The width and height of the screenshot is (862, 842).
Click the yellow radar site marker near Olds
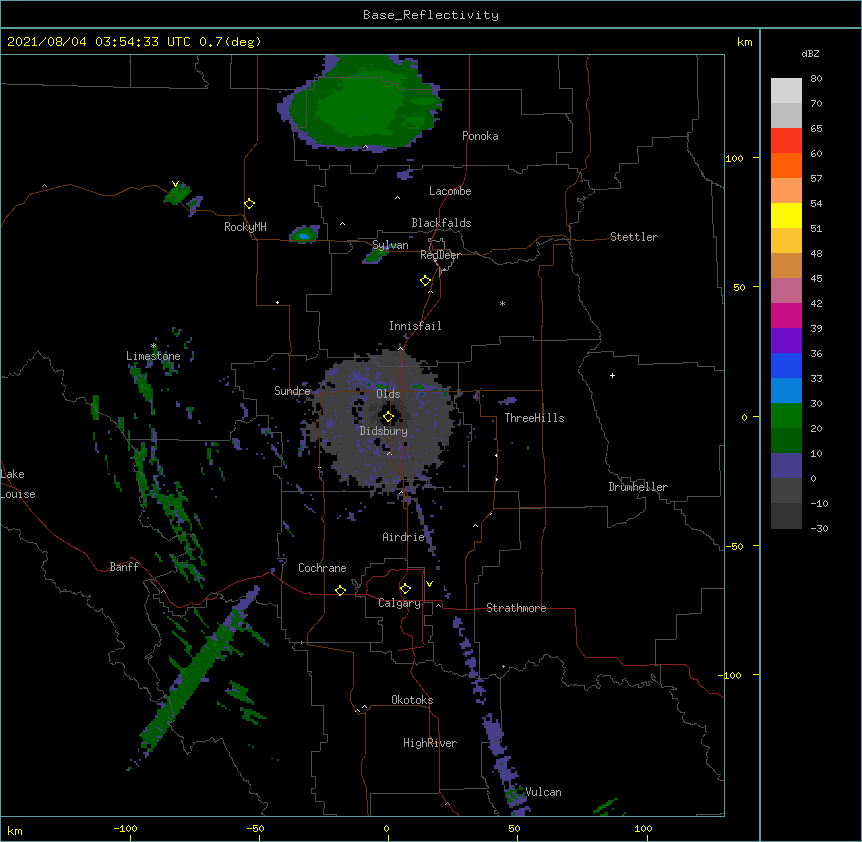(388, 417)
